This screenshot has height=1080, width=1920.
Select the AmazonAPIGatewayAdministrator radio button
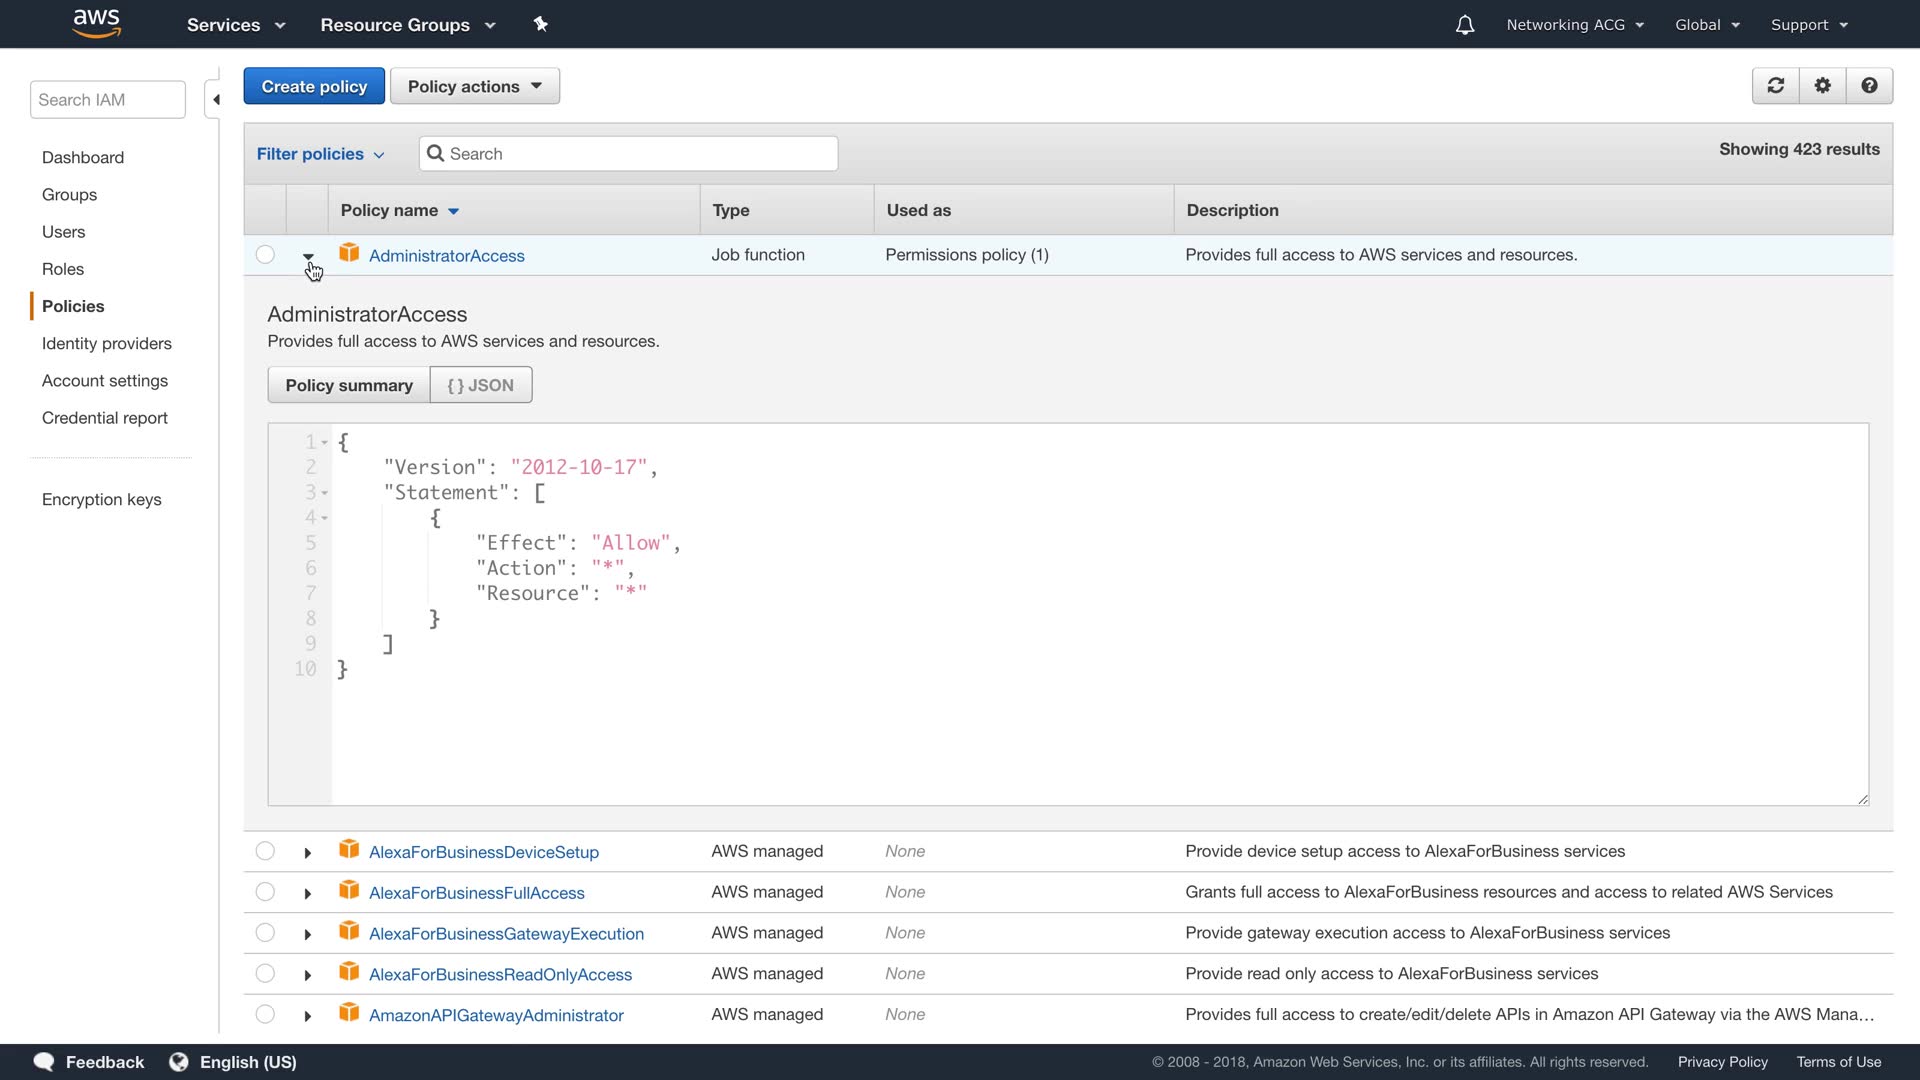(265, 1014)
